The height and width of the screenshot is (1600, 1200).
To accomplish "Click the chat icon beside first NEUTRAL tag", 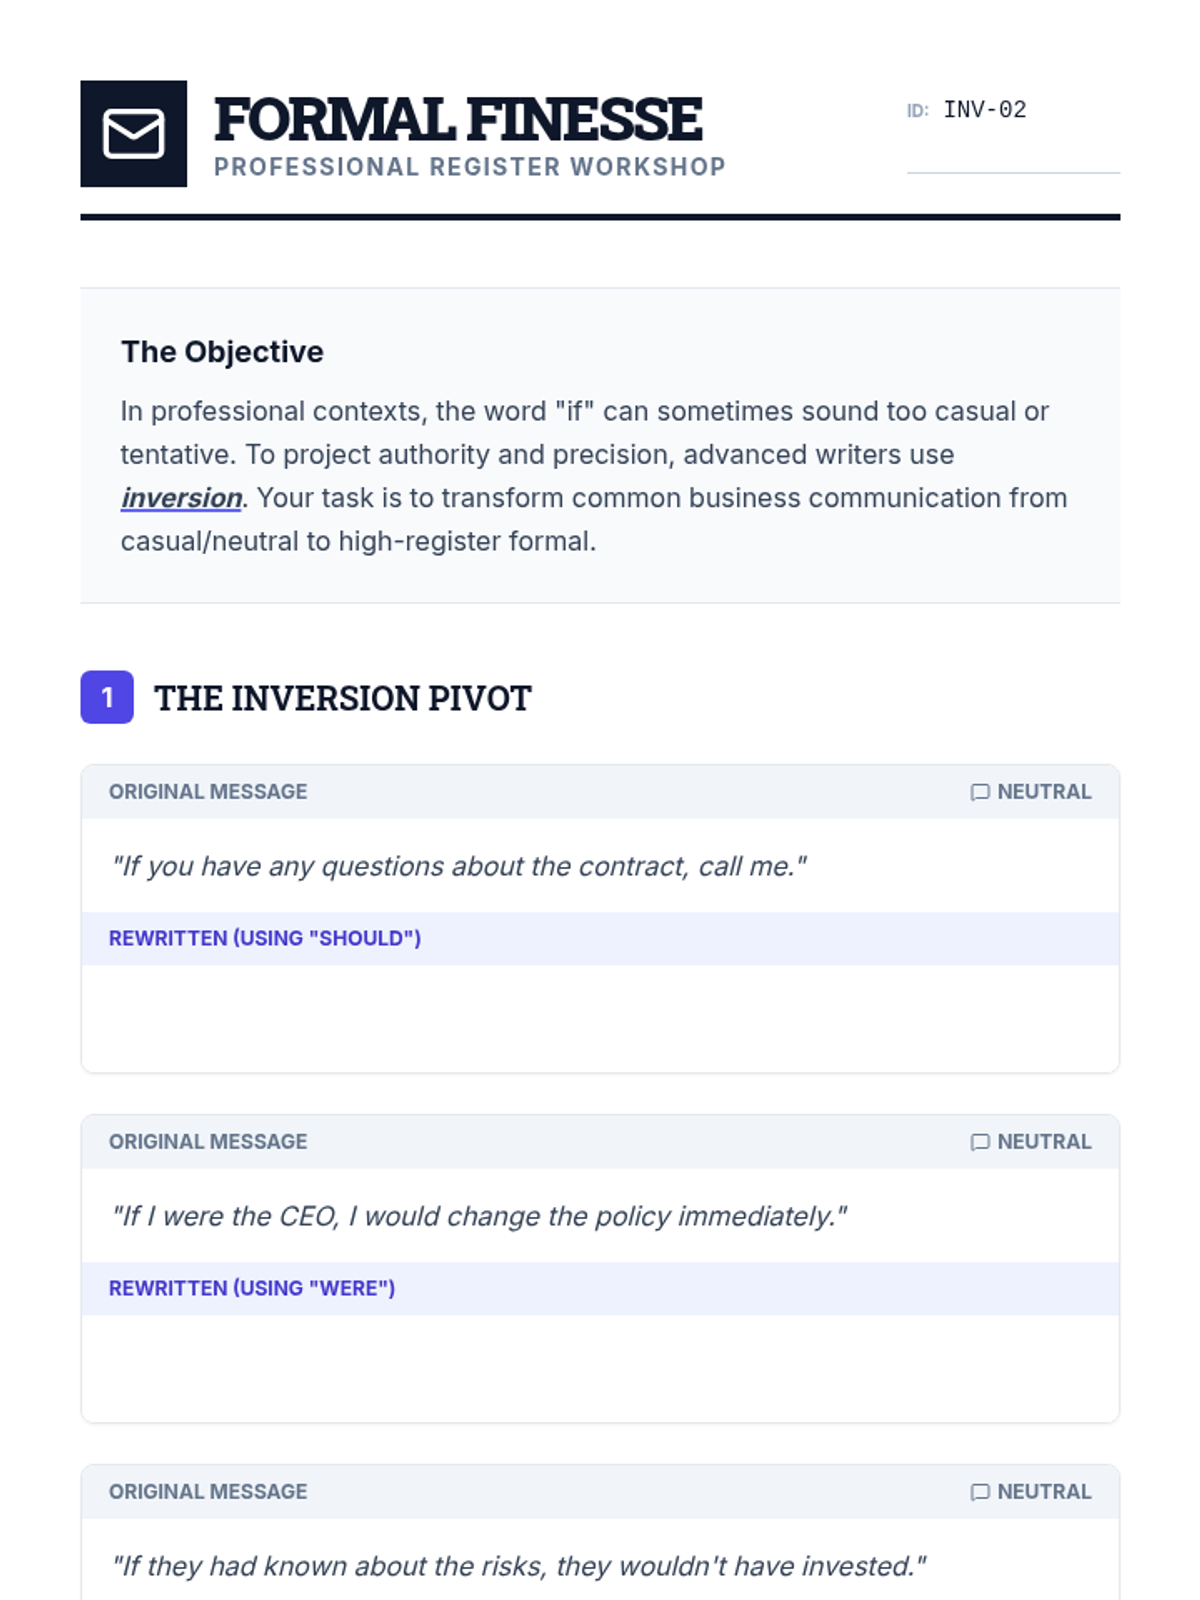I will coord(980,792).
